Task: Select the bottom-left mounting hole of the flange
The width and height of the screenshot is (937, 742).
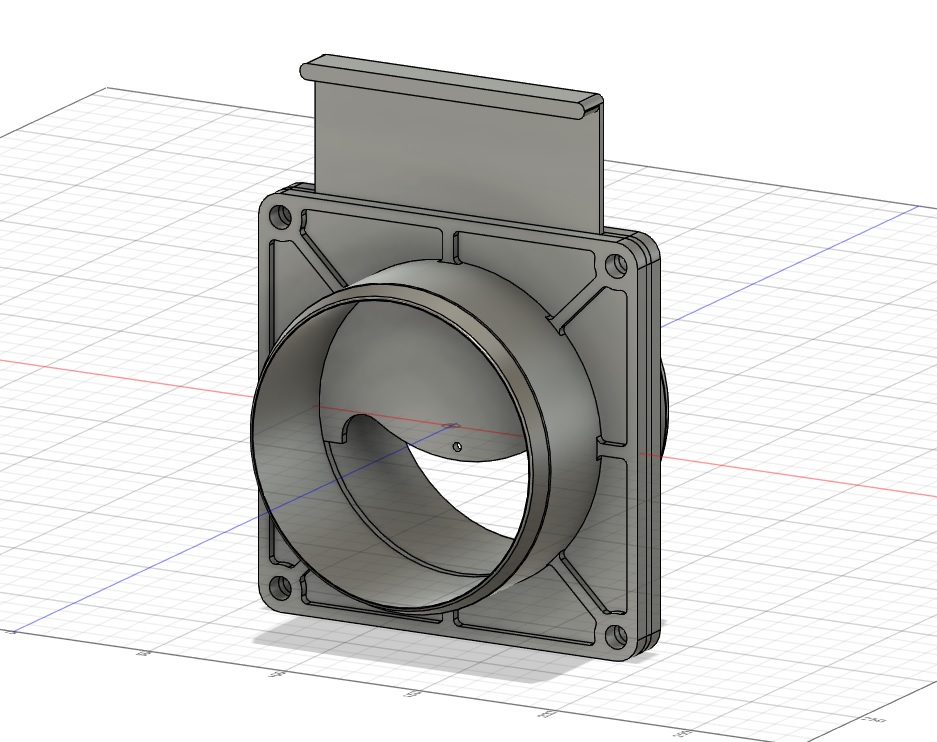Action: click(280, 588)
